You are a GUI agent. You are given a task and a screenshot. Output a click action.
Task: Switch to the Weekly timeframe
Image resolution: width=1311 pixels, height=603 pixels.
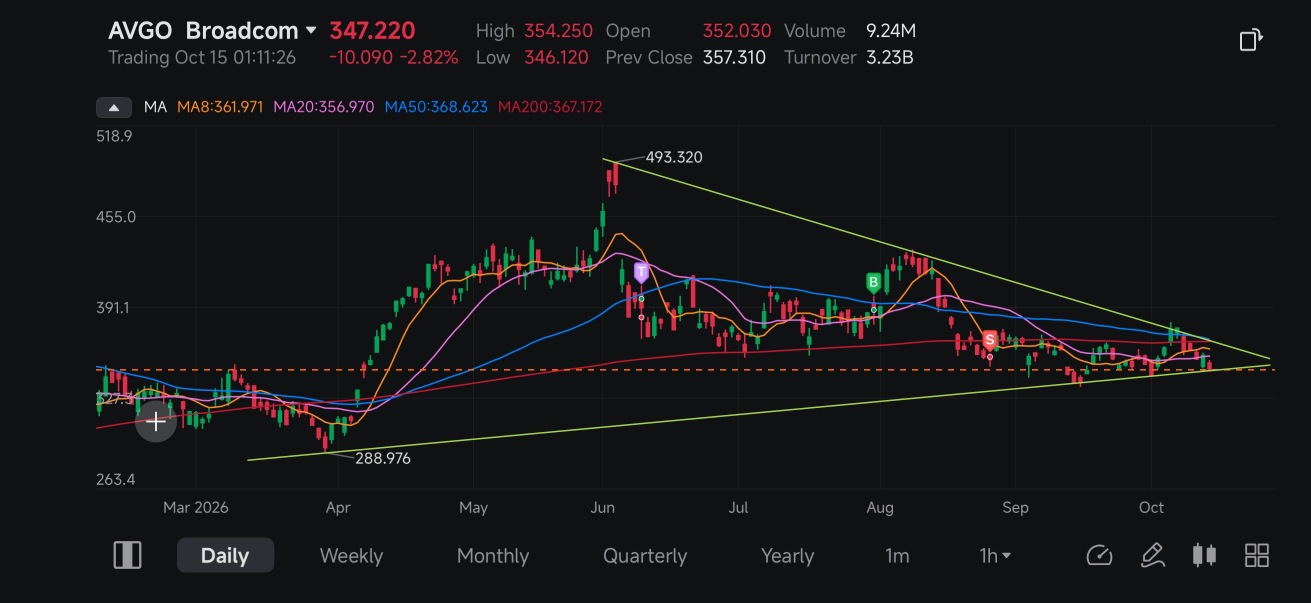[351, 555]
